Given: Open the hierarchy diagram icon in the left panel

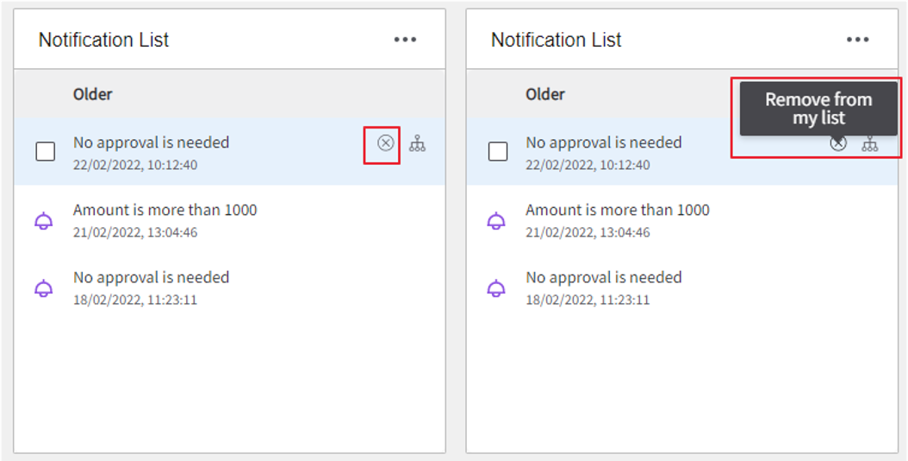Looking at the screenshot, I should tap(418, 143).
